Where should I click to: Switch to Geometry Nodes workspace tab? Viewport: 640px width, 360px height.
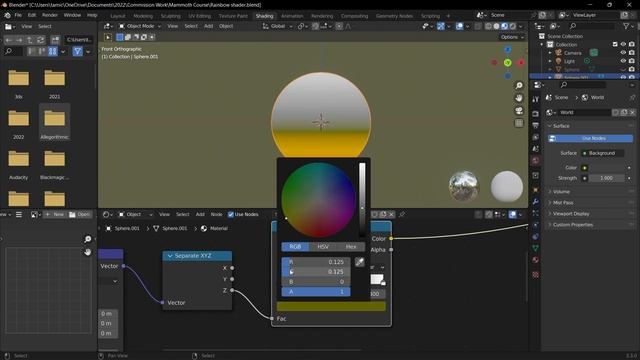pos(394,16)
